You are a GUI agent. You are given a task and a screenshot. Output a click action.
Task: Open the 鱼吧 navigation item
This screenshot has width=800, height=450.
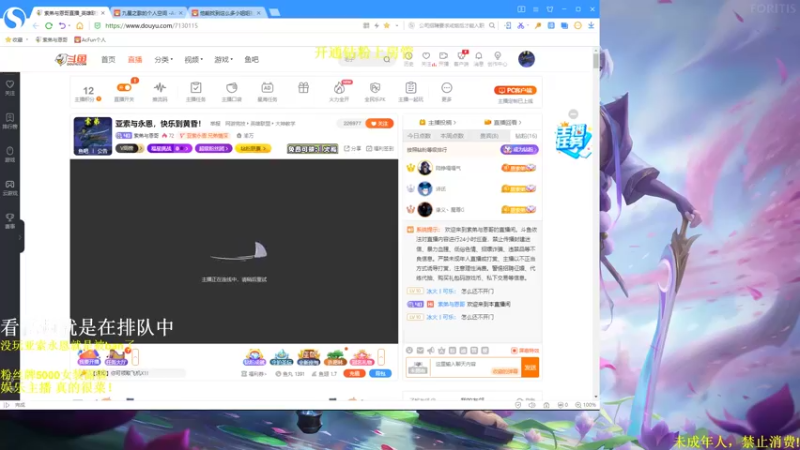(252, 60)
